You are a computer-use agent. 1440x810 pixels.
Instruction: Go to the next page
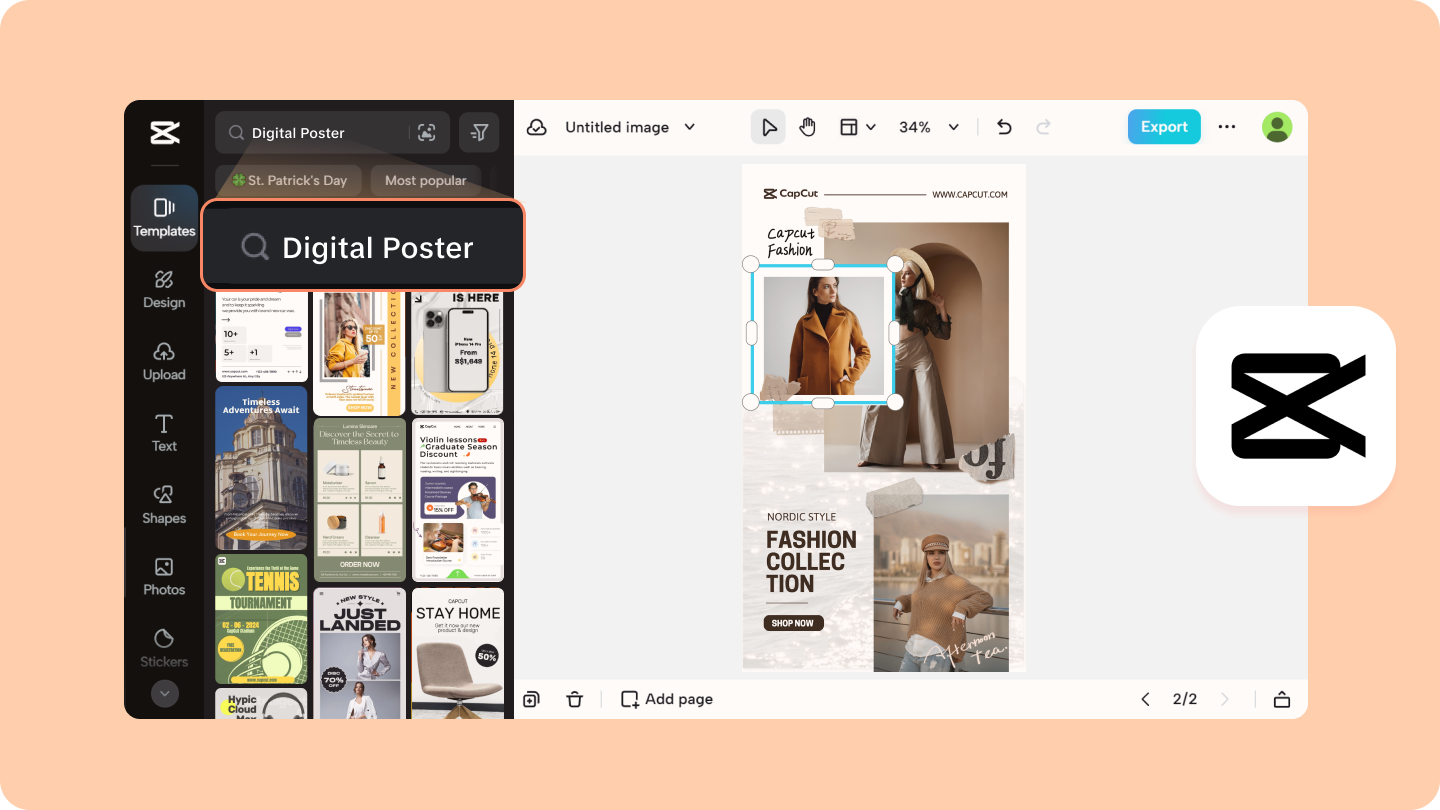point(1225,699)
